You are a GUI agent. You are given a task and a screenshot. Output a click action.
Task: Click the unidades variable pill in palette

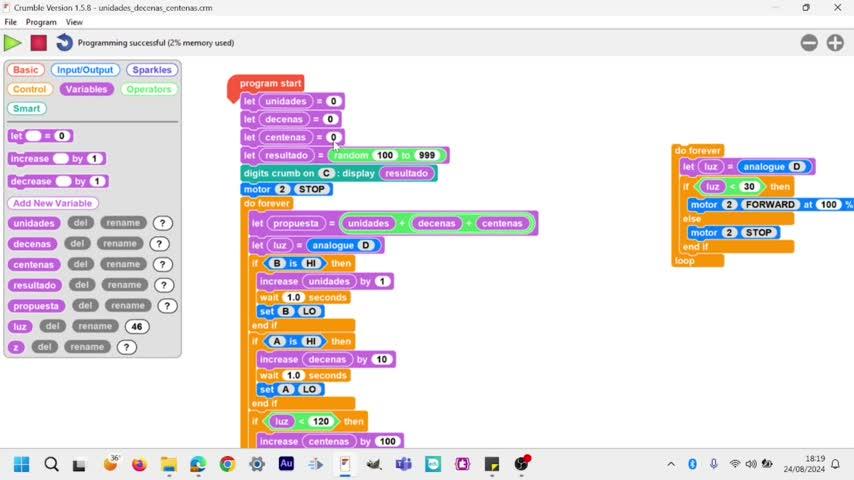[x=34, y=223]
